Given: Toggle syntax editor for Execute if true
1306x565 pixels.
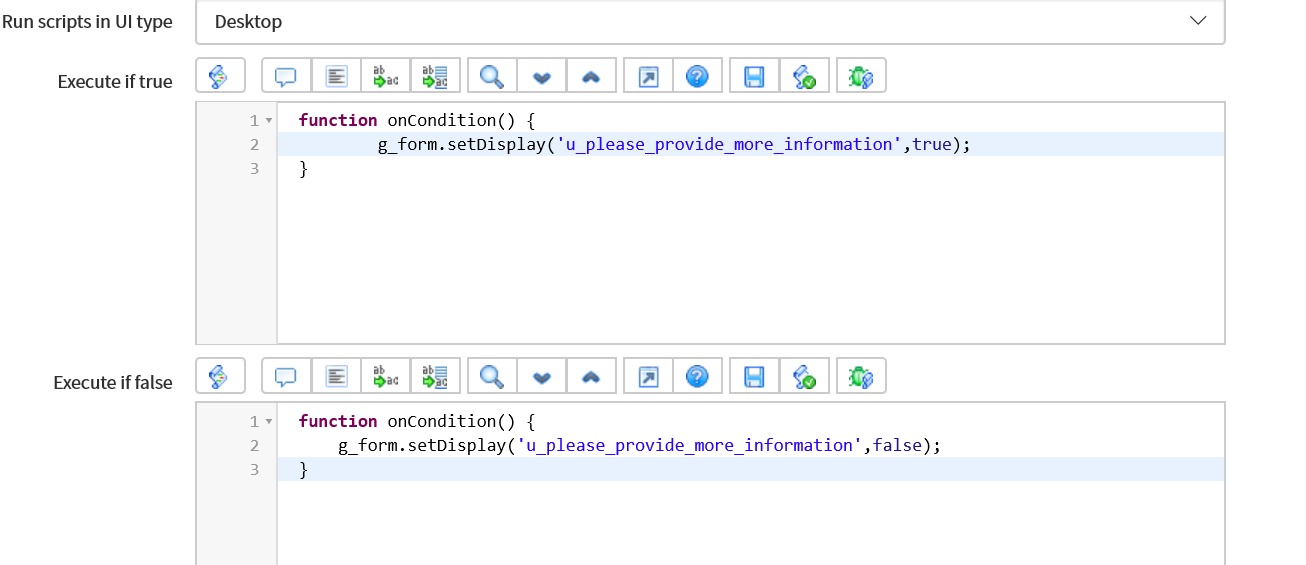Looking at the screenshot, I should pos(220,76).
